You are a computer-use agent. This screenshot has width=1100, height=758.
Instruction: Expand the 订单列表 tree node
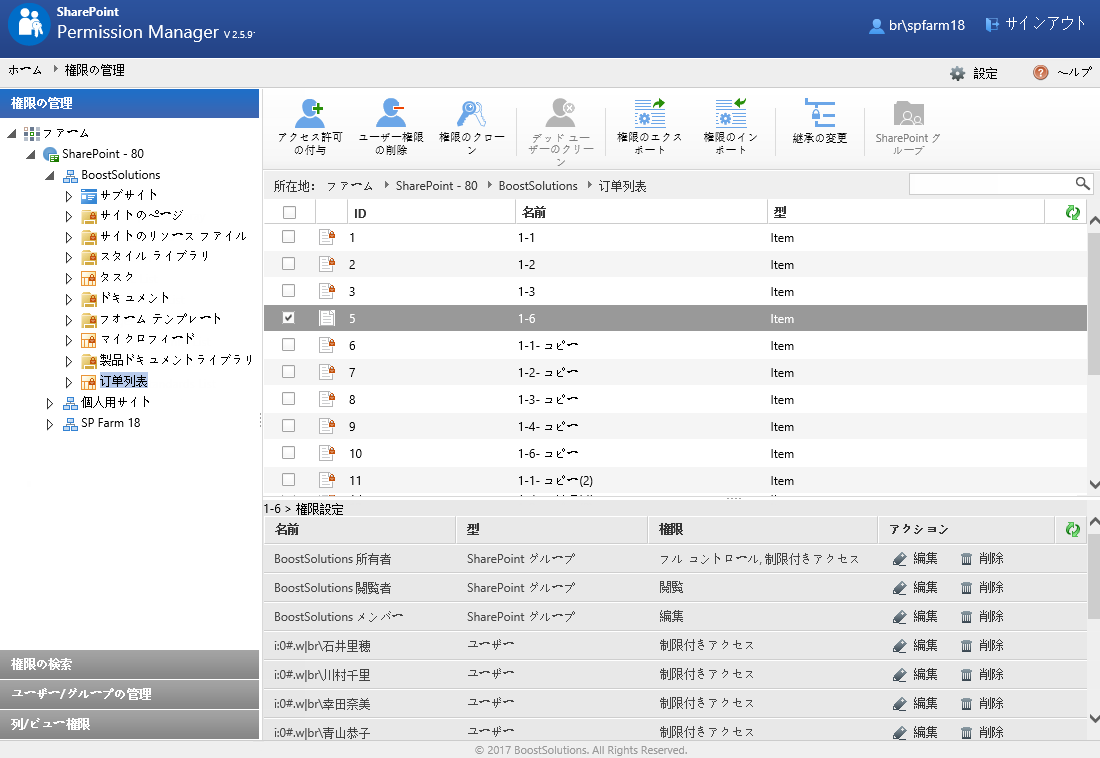pyautogui.click(x=69, y=383)
